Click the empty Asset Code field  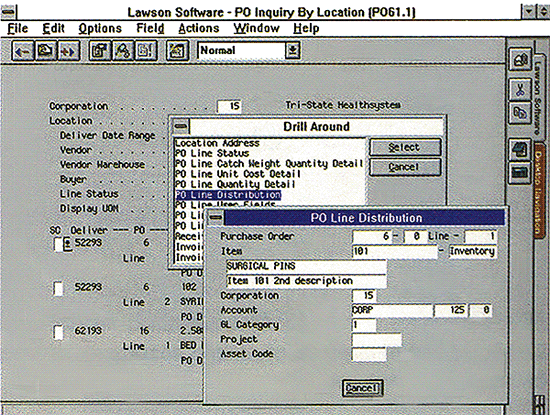[369, 355]
